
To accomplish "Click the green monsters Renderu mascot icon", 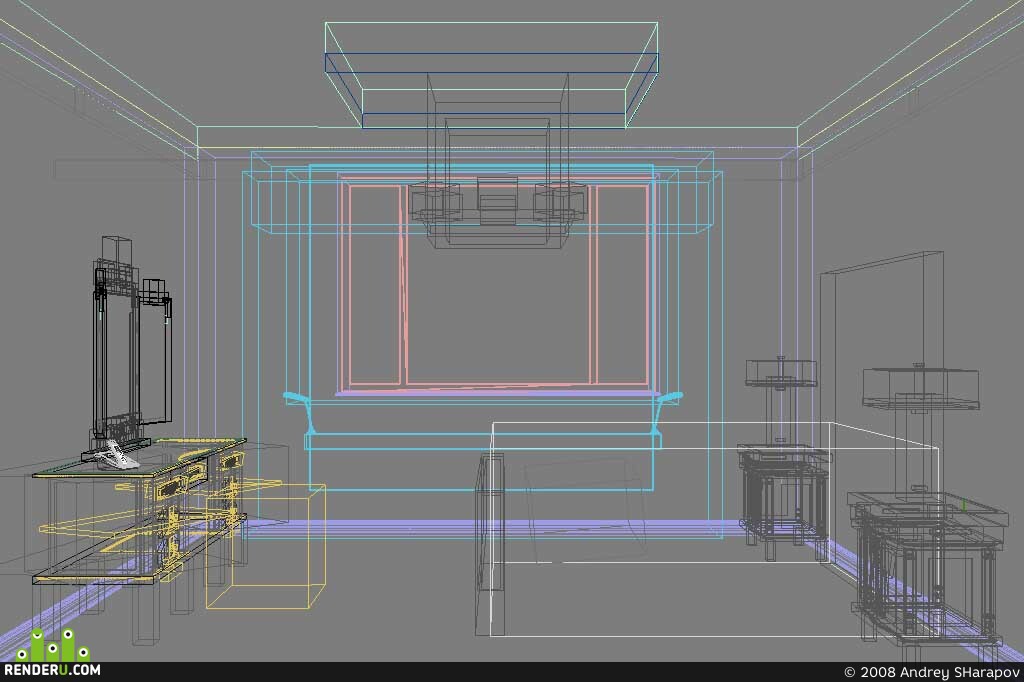I will tap(54, 645).
